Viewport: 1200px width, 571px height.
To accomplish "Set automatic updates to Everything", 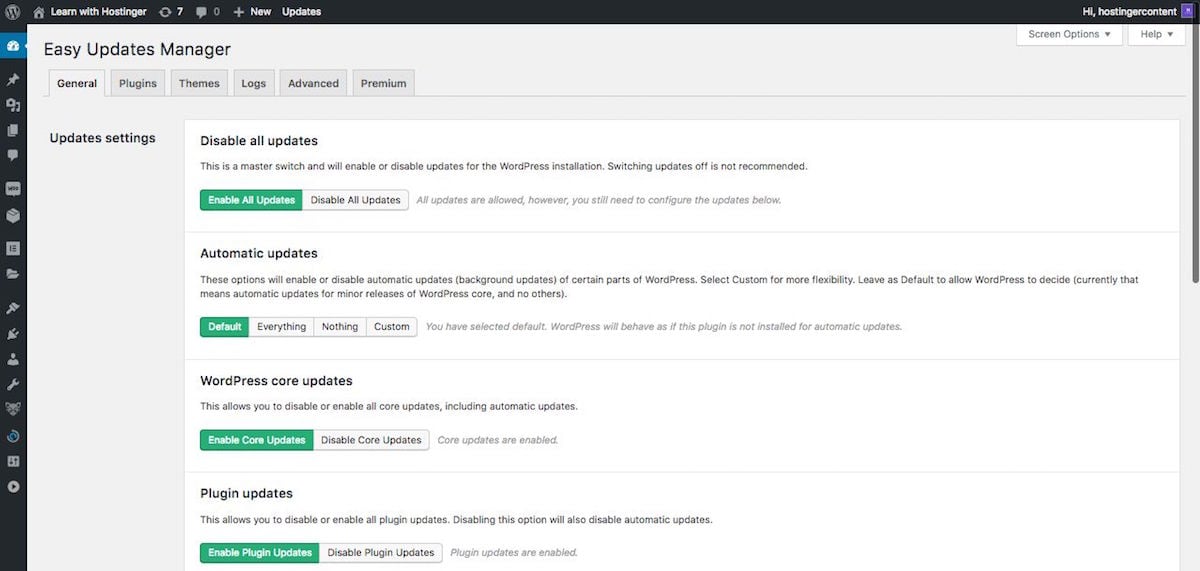I will (x=281, y=327).
